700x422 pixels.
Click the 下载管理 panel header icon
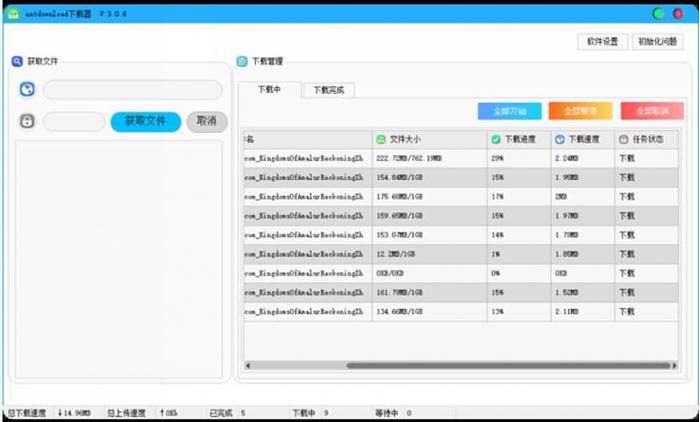point(242,61)
